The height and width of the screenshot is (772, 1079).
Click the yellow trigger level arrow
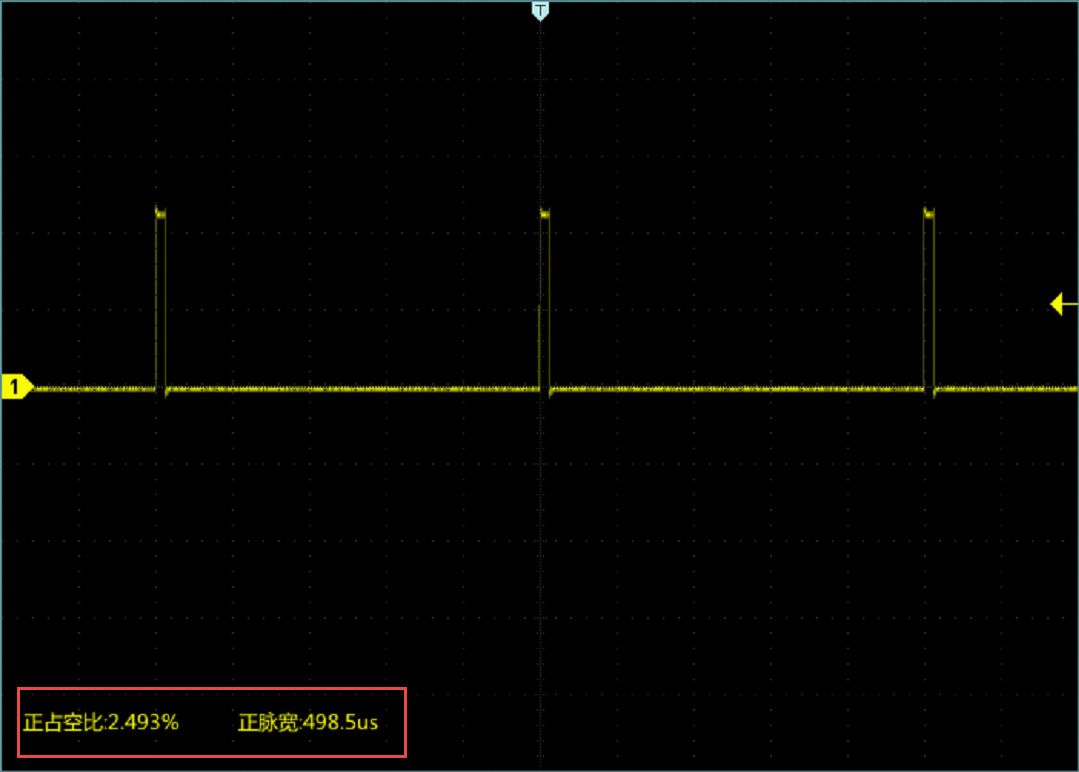tap(1063, 303)
